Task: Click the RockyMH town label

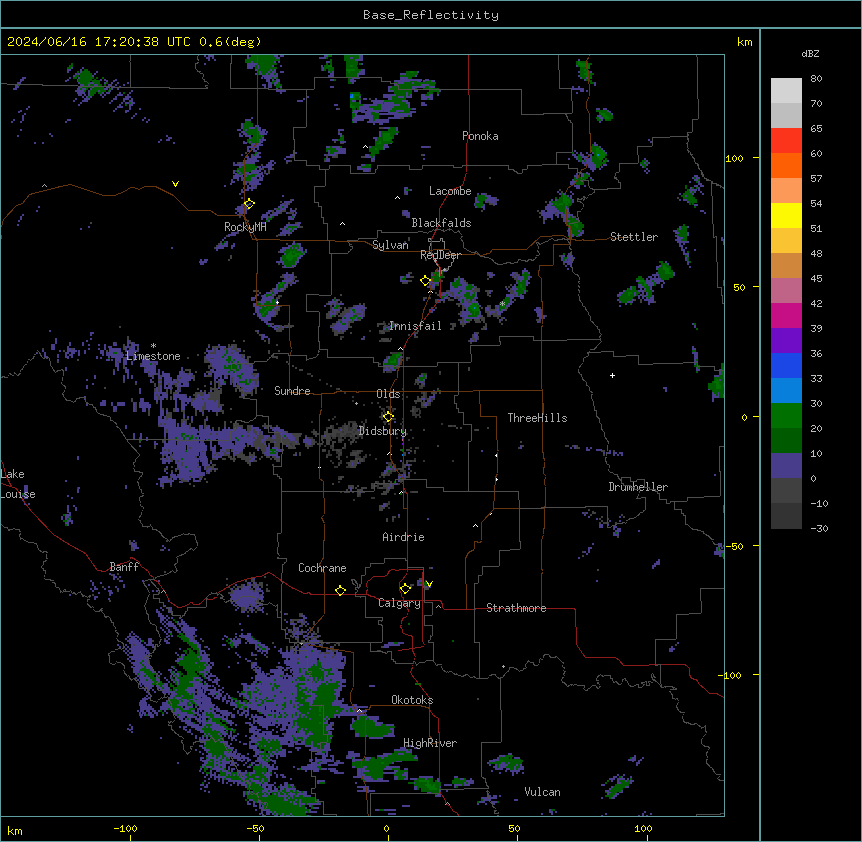Action: click(x=245, y=227)
